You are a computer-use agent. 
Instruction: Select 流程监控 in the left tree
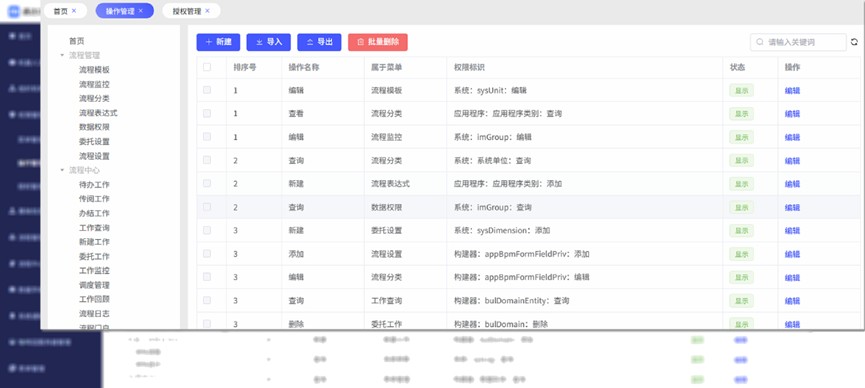click(94, 84)
